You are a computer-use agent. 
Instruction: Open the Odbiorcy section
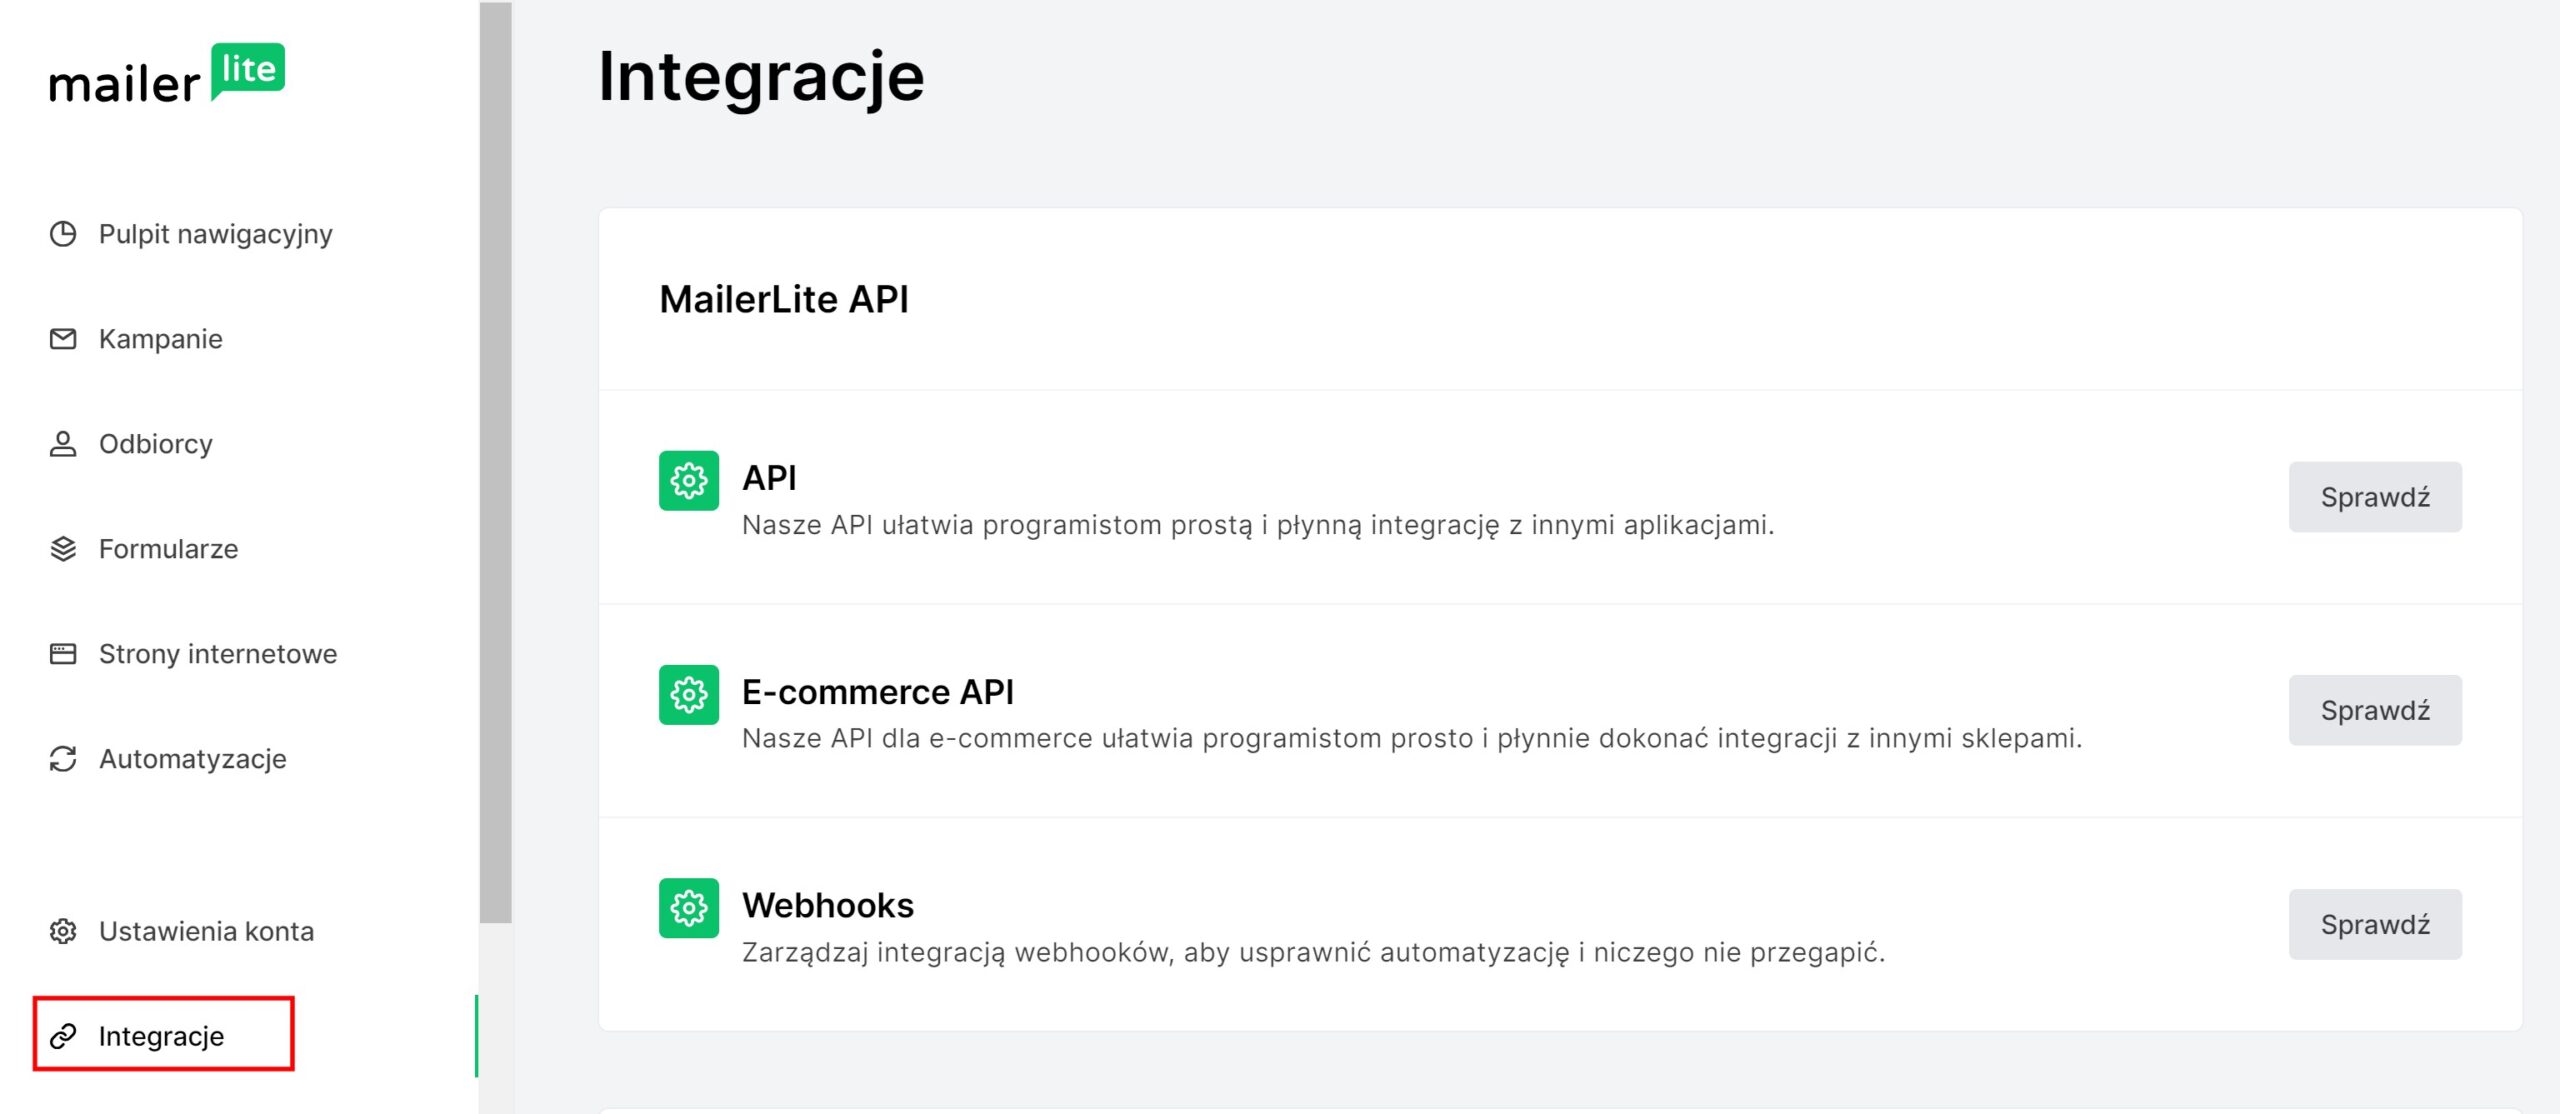pyautogui.click(x=155, y=444)
